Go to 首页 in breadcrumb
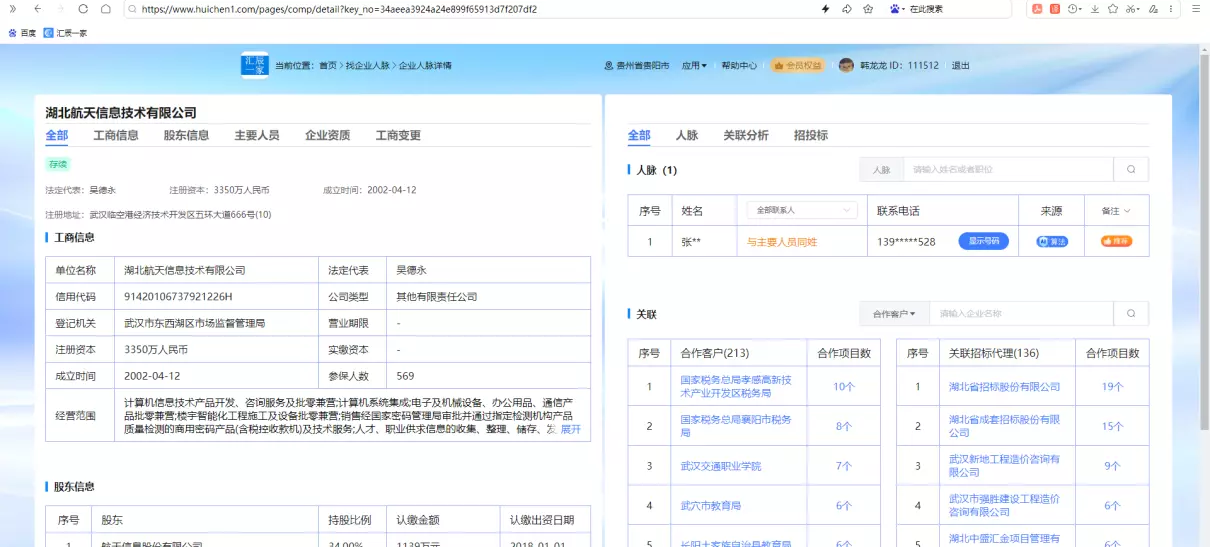Image resolution: width=1210 pixels, height=547 pixels. (328, 65)
